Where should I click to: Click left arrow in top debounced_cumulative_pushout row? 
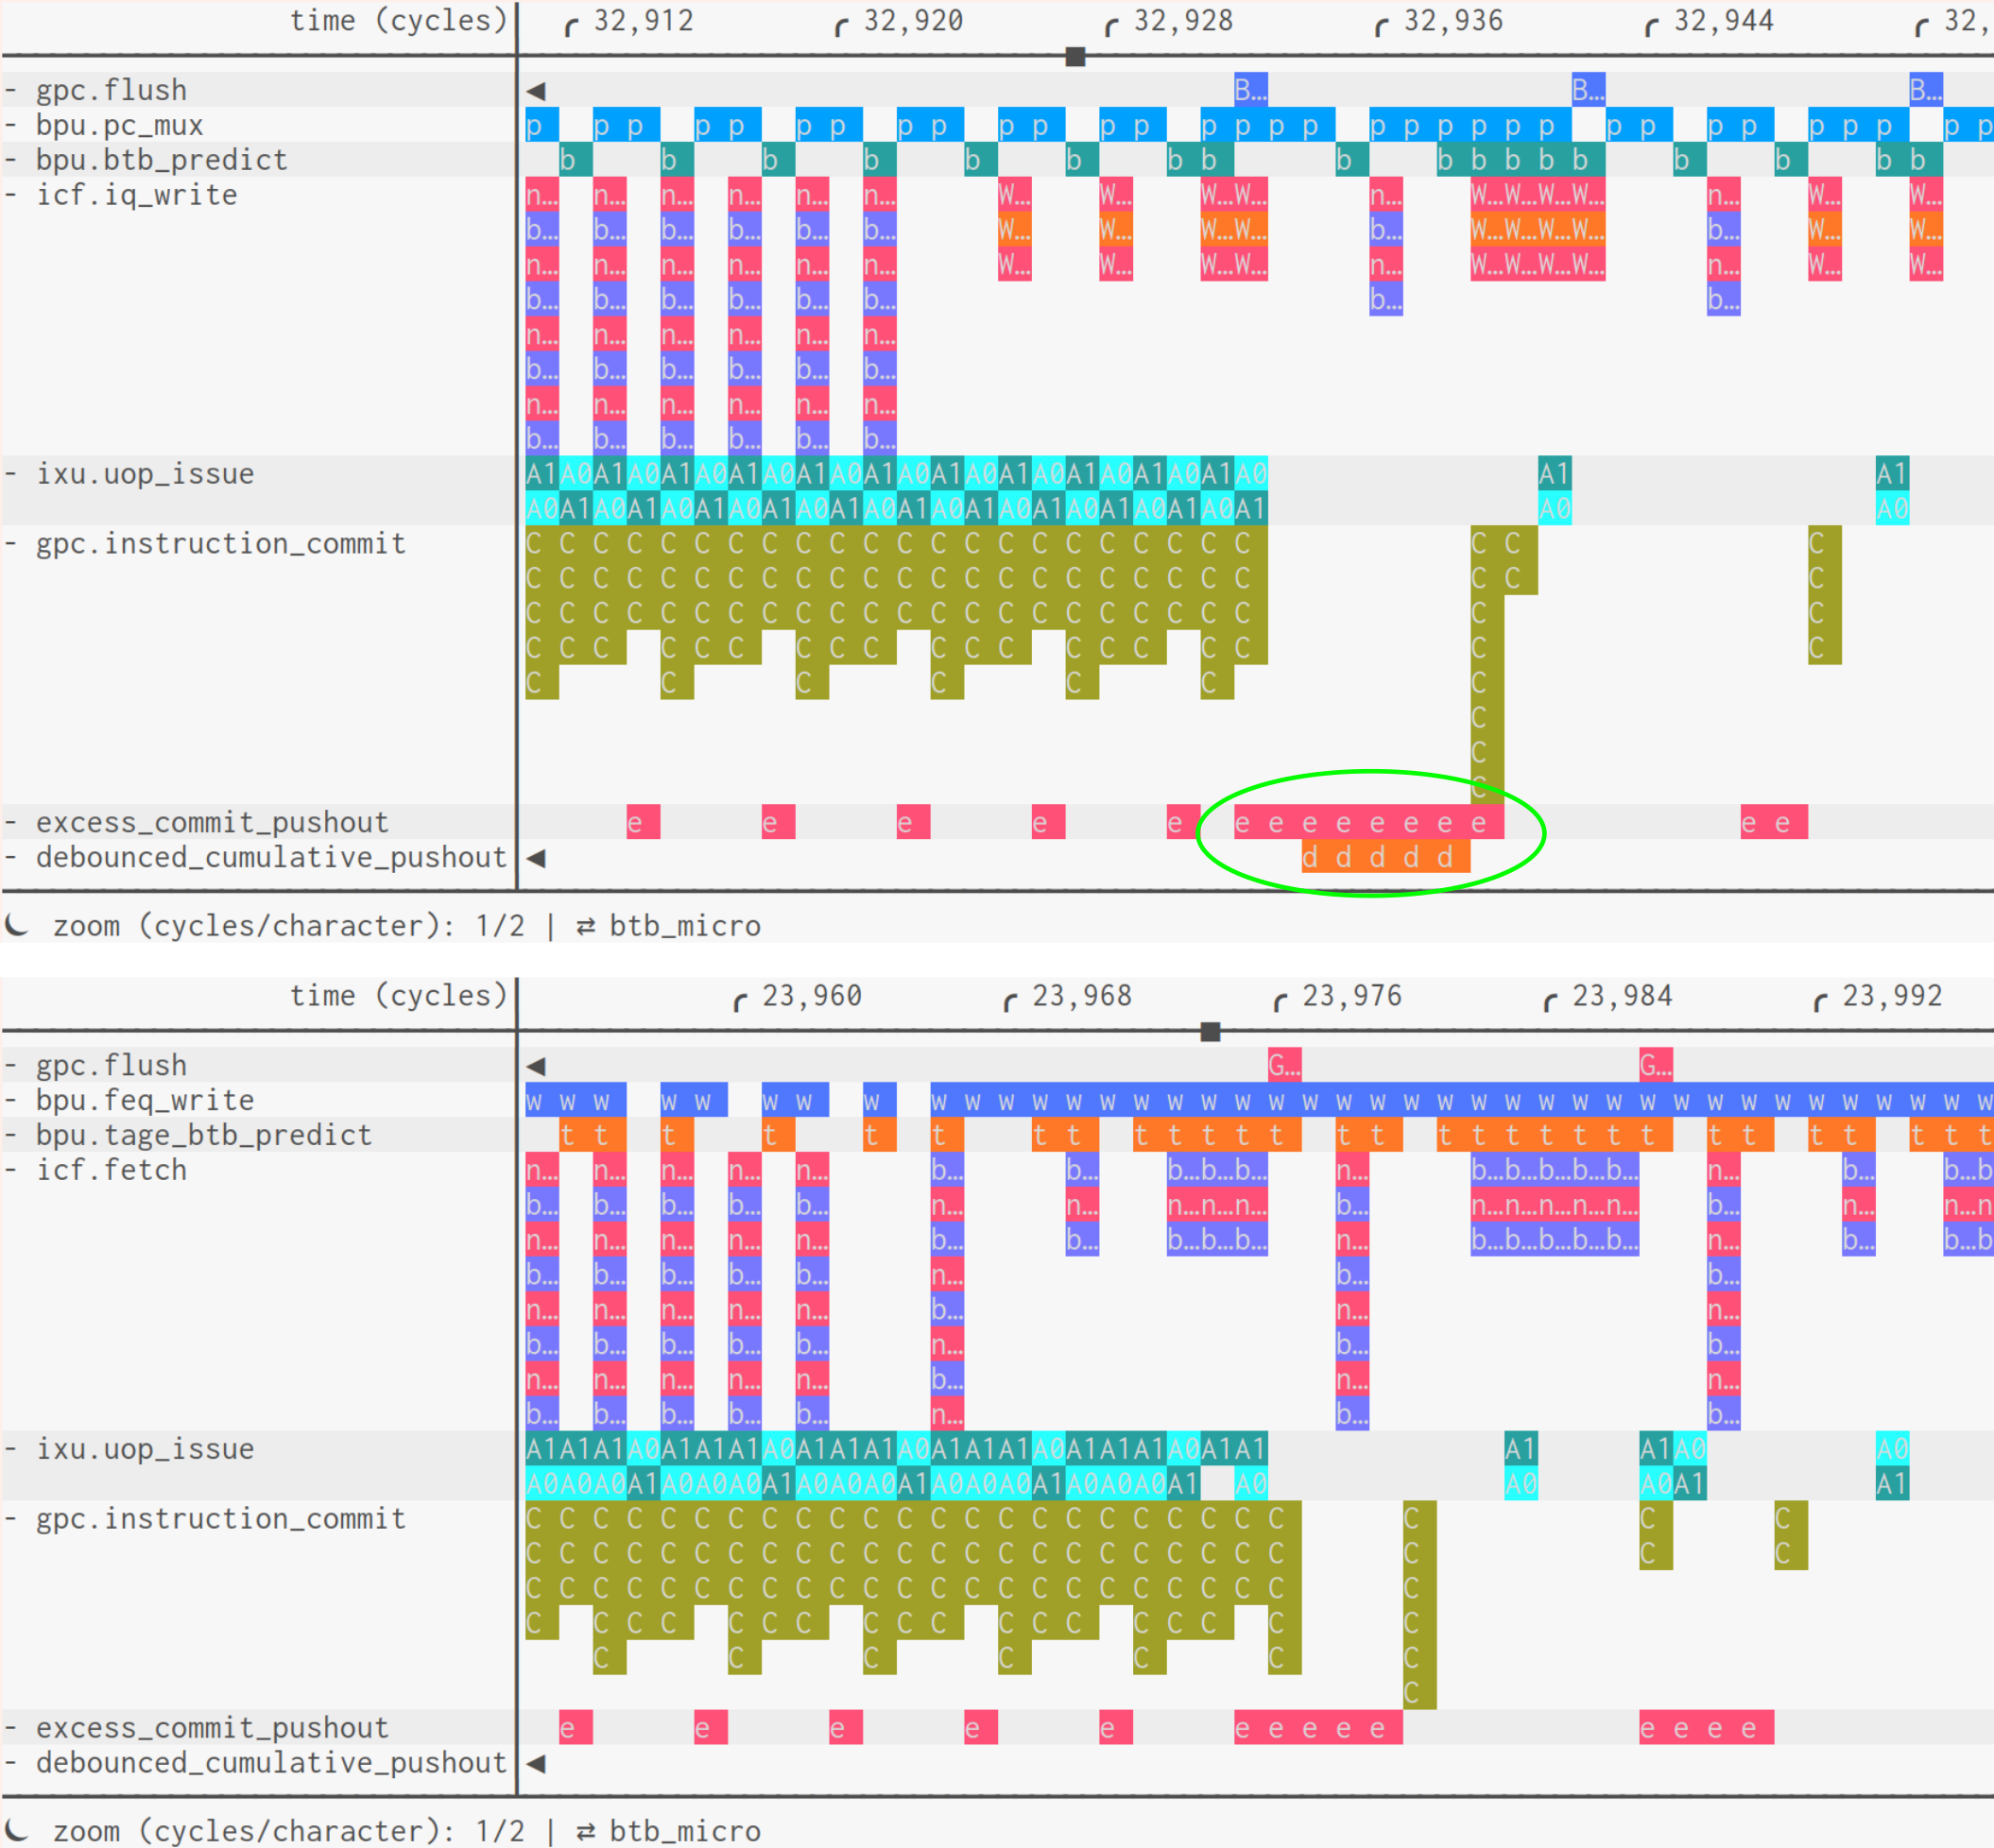click(x=536, y=858)
